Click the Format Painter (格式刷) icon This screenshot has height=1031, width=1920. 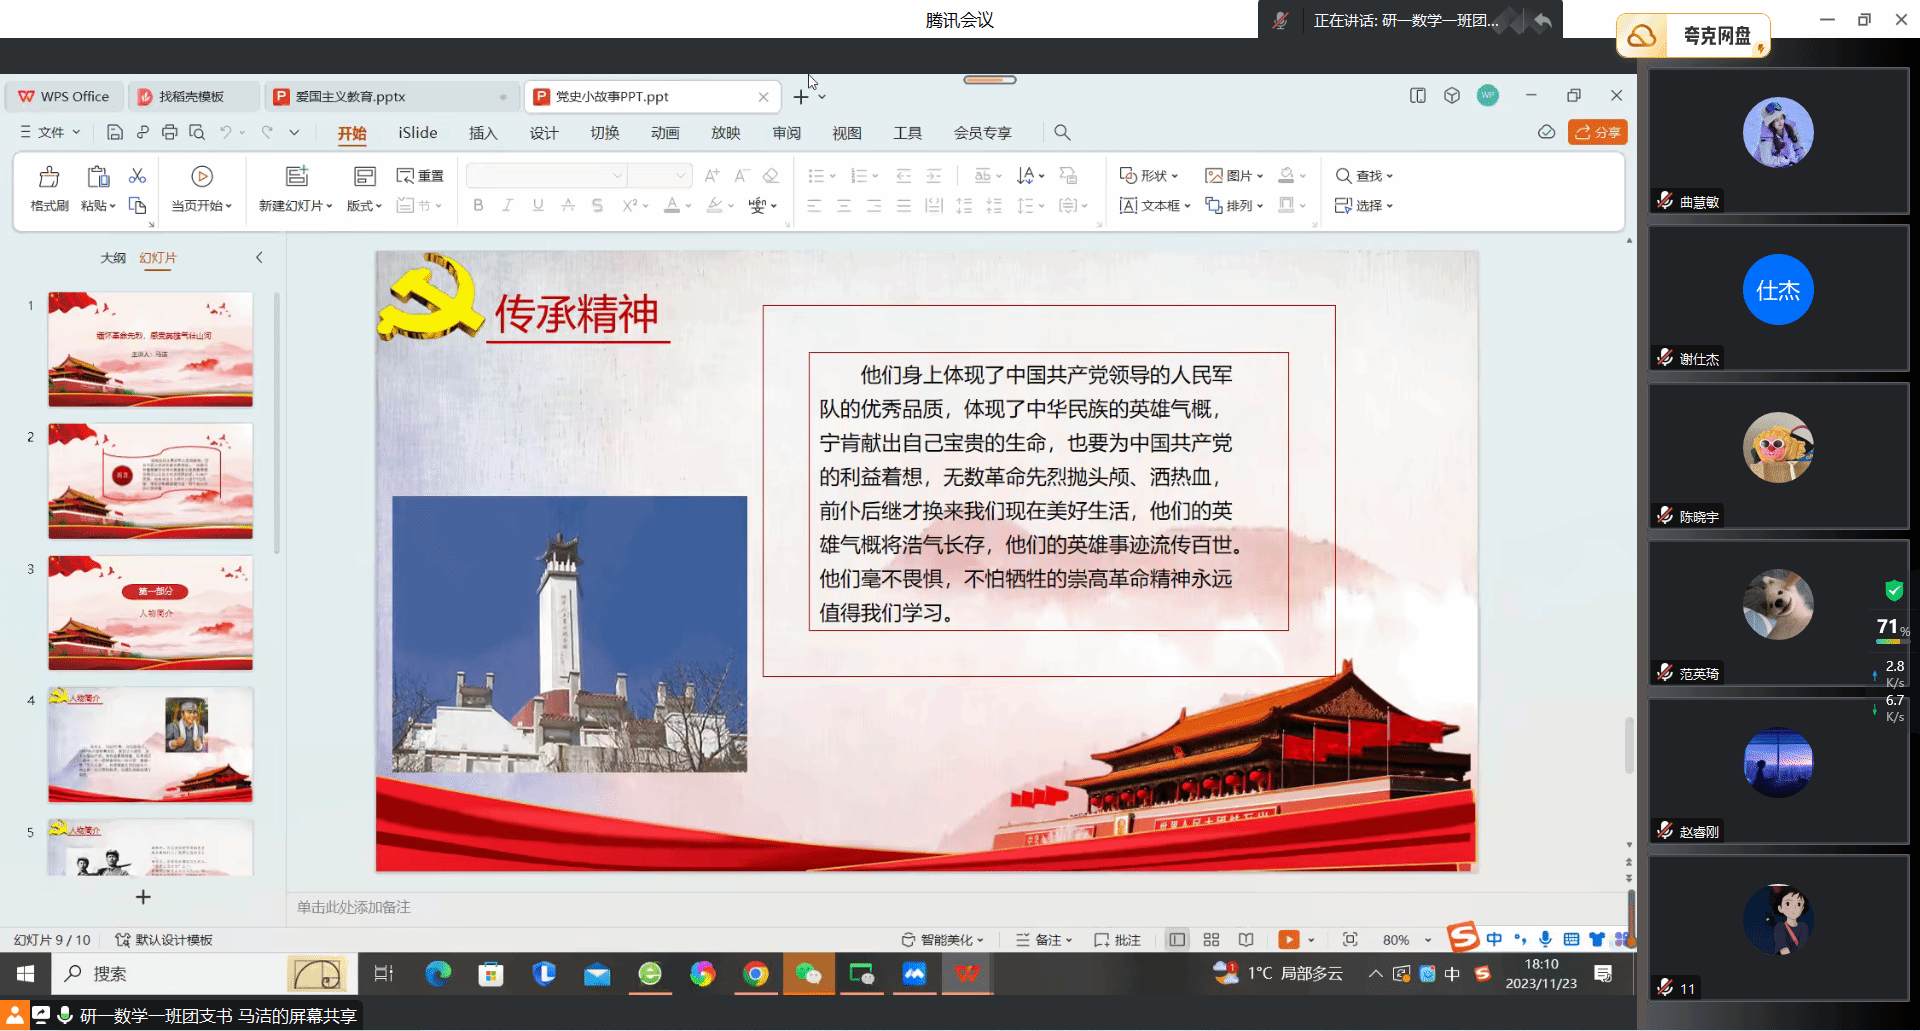click(x=49, y=178)
